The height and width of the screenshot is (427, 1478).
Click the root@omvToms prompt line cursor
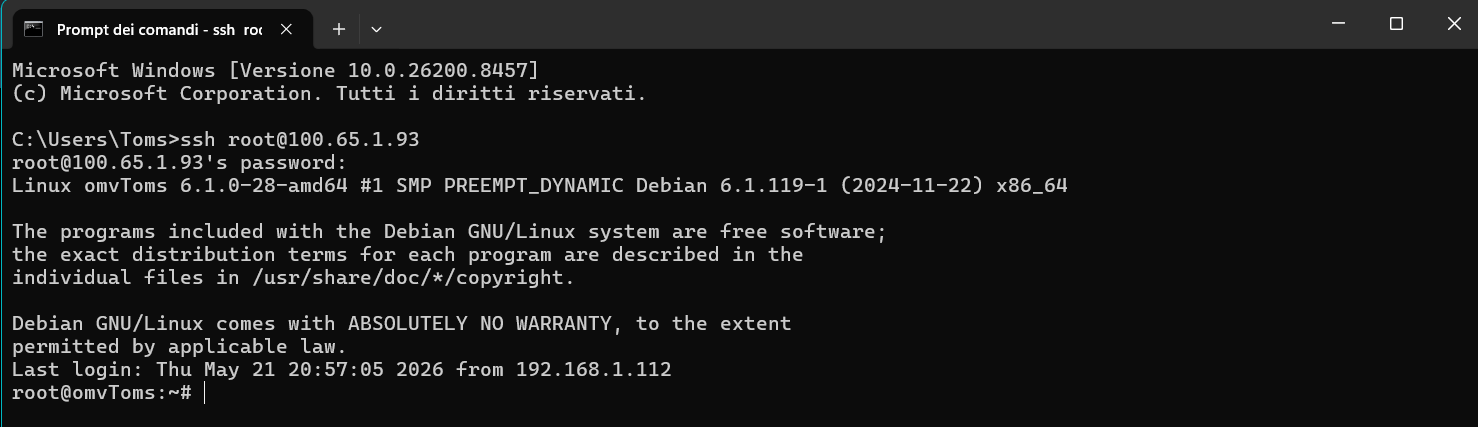[x=204, y=393]
